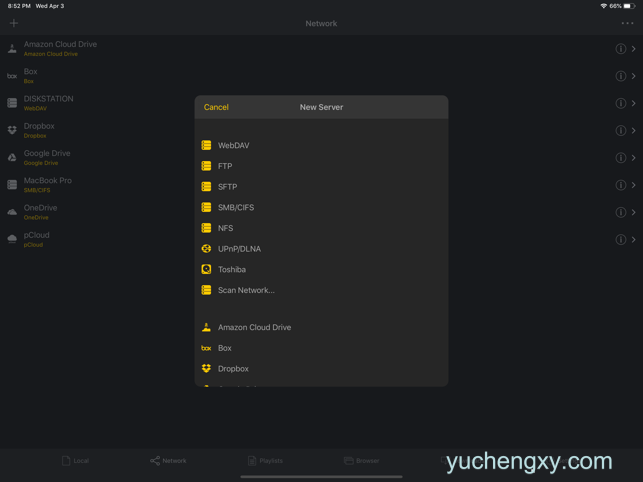Pick NFS label in server list

tap(225, 228)
